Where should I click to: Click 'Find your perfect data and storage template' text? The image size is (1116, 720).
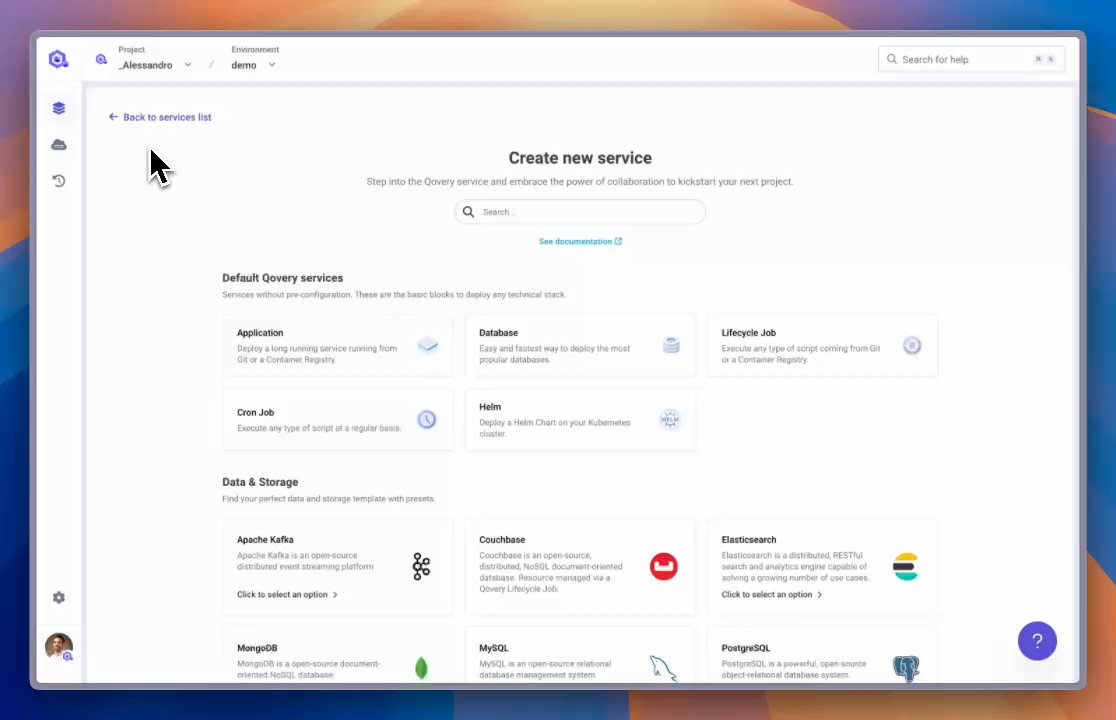coord(328,499)
